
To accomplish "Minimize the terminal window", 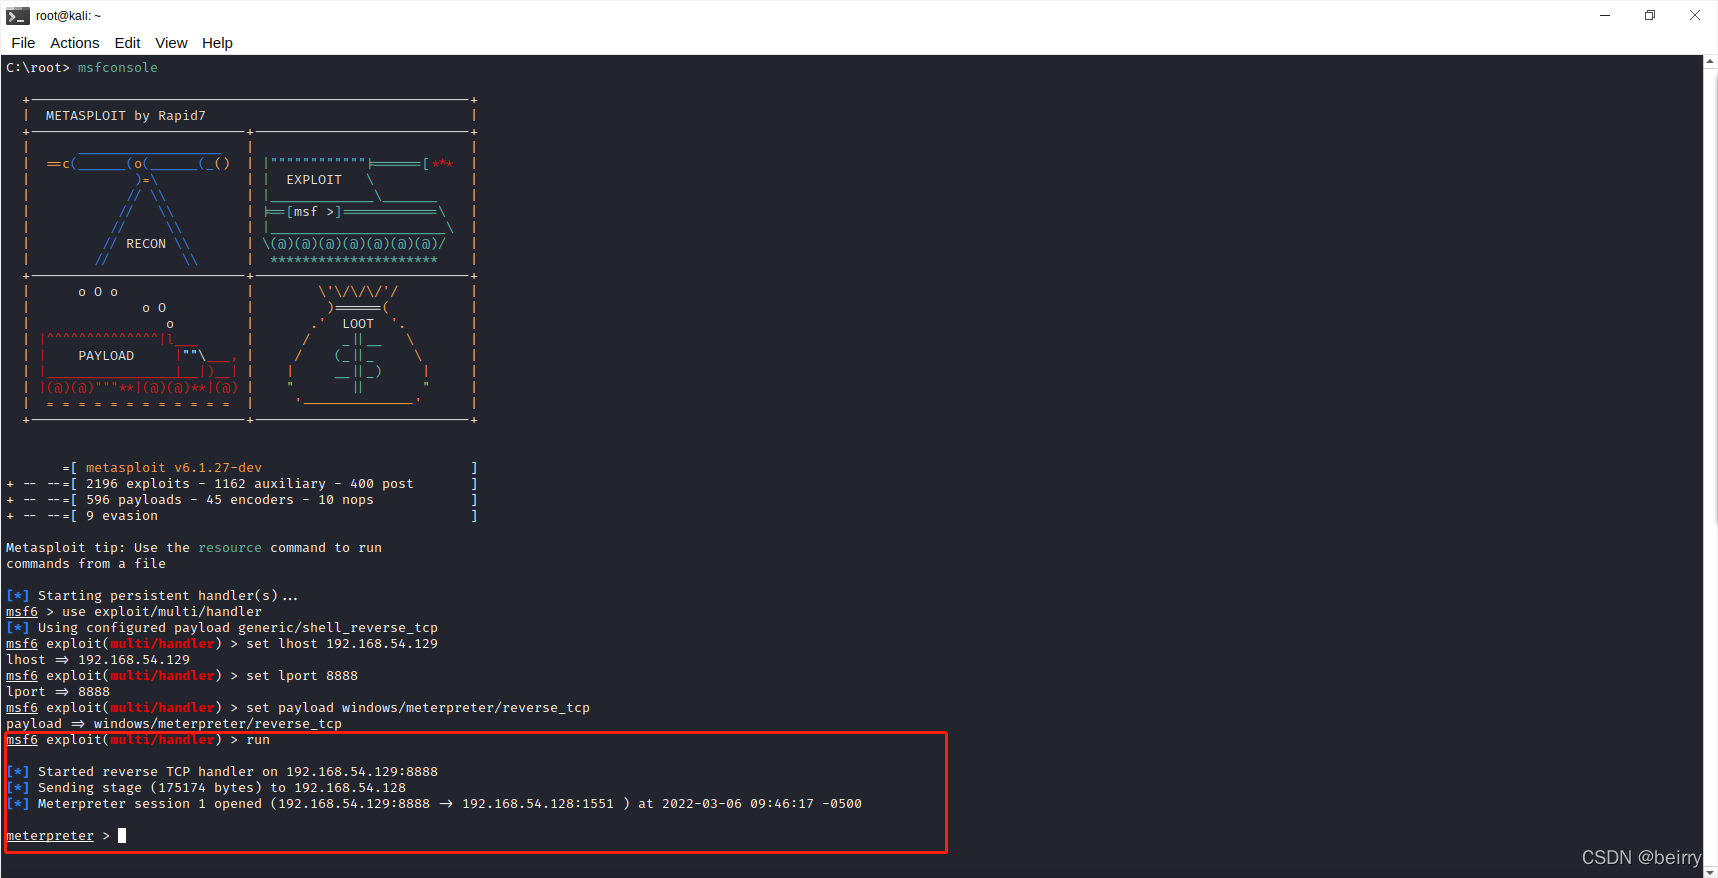I will click(1605, 15).
